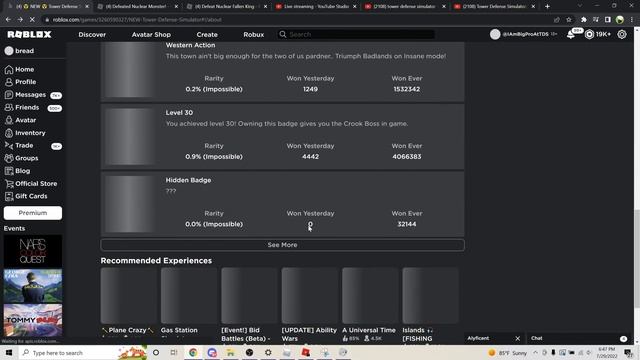The image size is (640, 360).
Task: Open the browser extensions puzzle icon
Action: coord(584,20)
